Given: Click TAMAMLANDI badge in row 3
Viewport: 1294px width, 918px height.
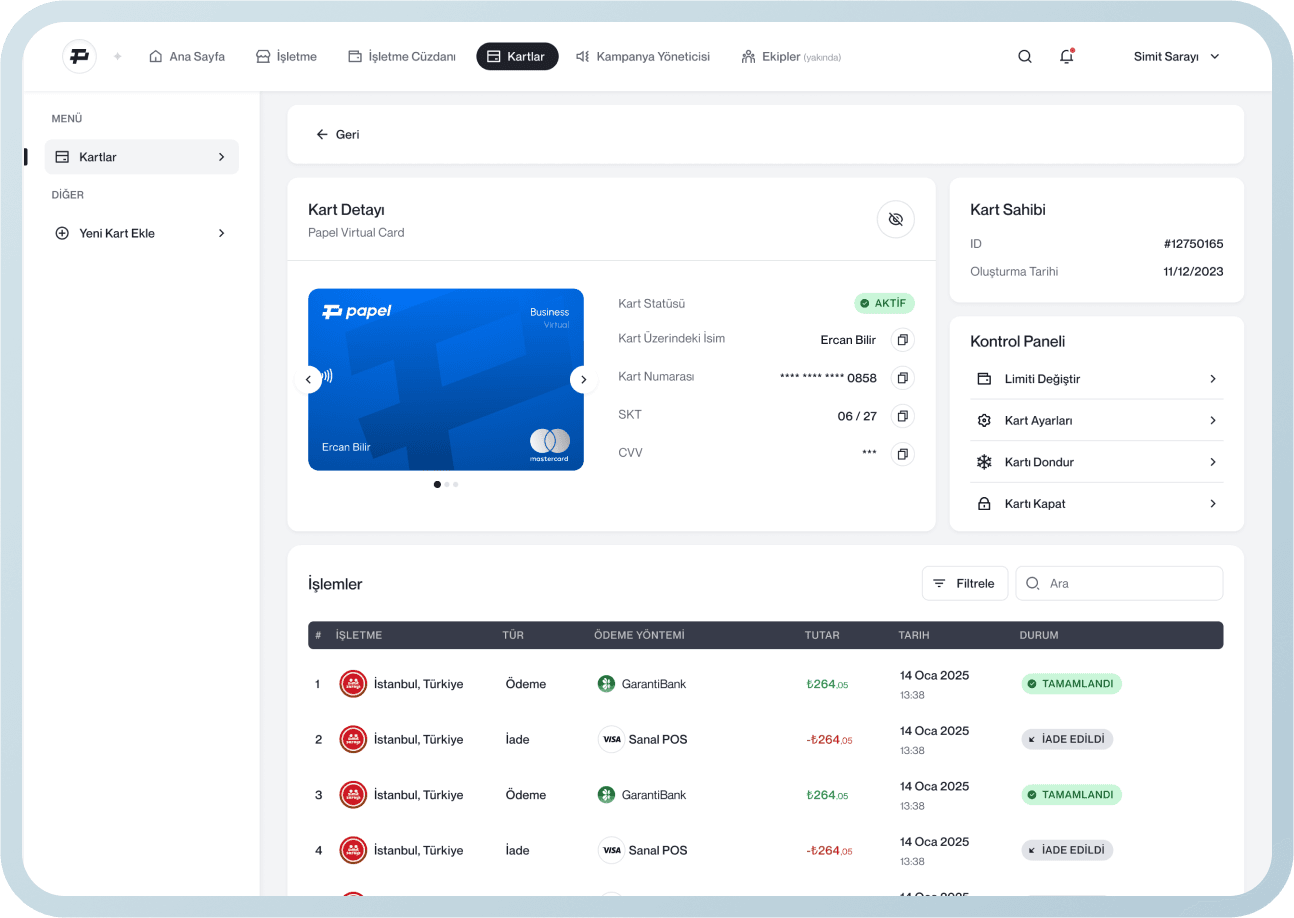Looking at the screenshot, I should click(x=1071, y=795).
